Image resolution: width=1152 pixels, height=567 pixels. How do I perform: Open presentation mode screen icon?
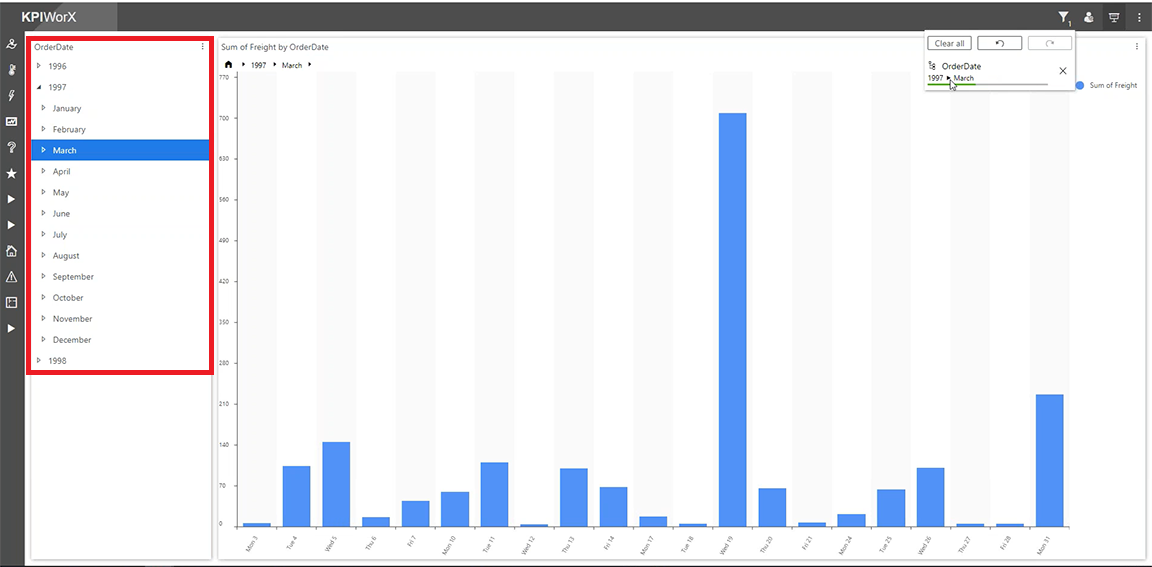[1113, 17]
